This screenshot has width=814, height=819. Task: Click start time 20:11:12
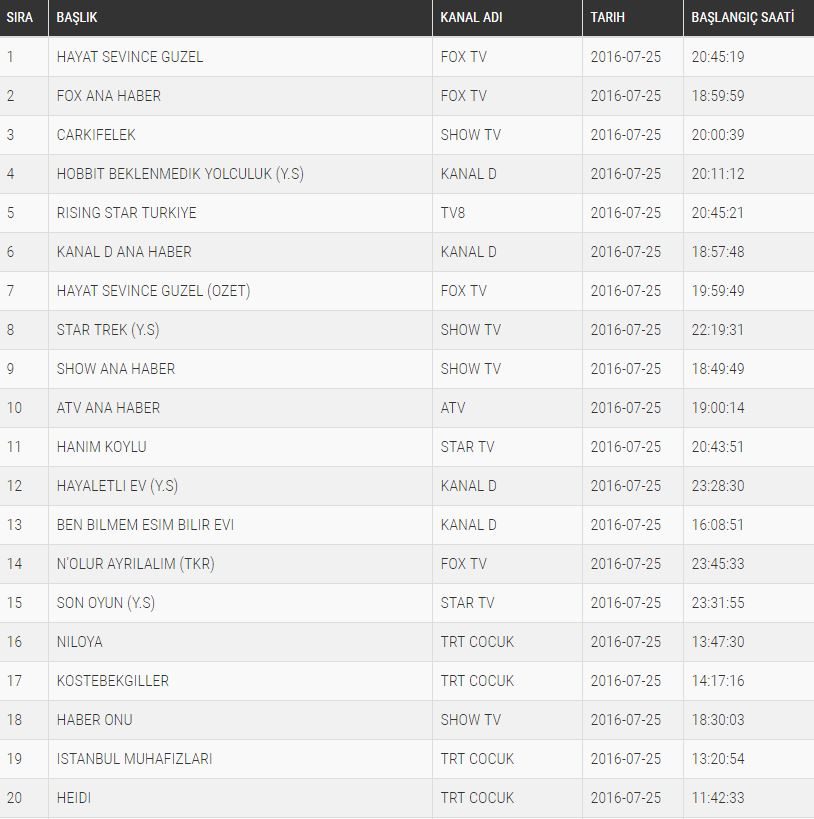coord(718,173)
